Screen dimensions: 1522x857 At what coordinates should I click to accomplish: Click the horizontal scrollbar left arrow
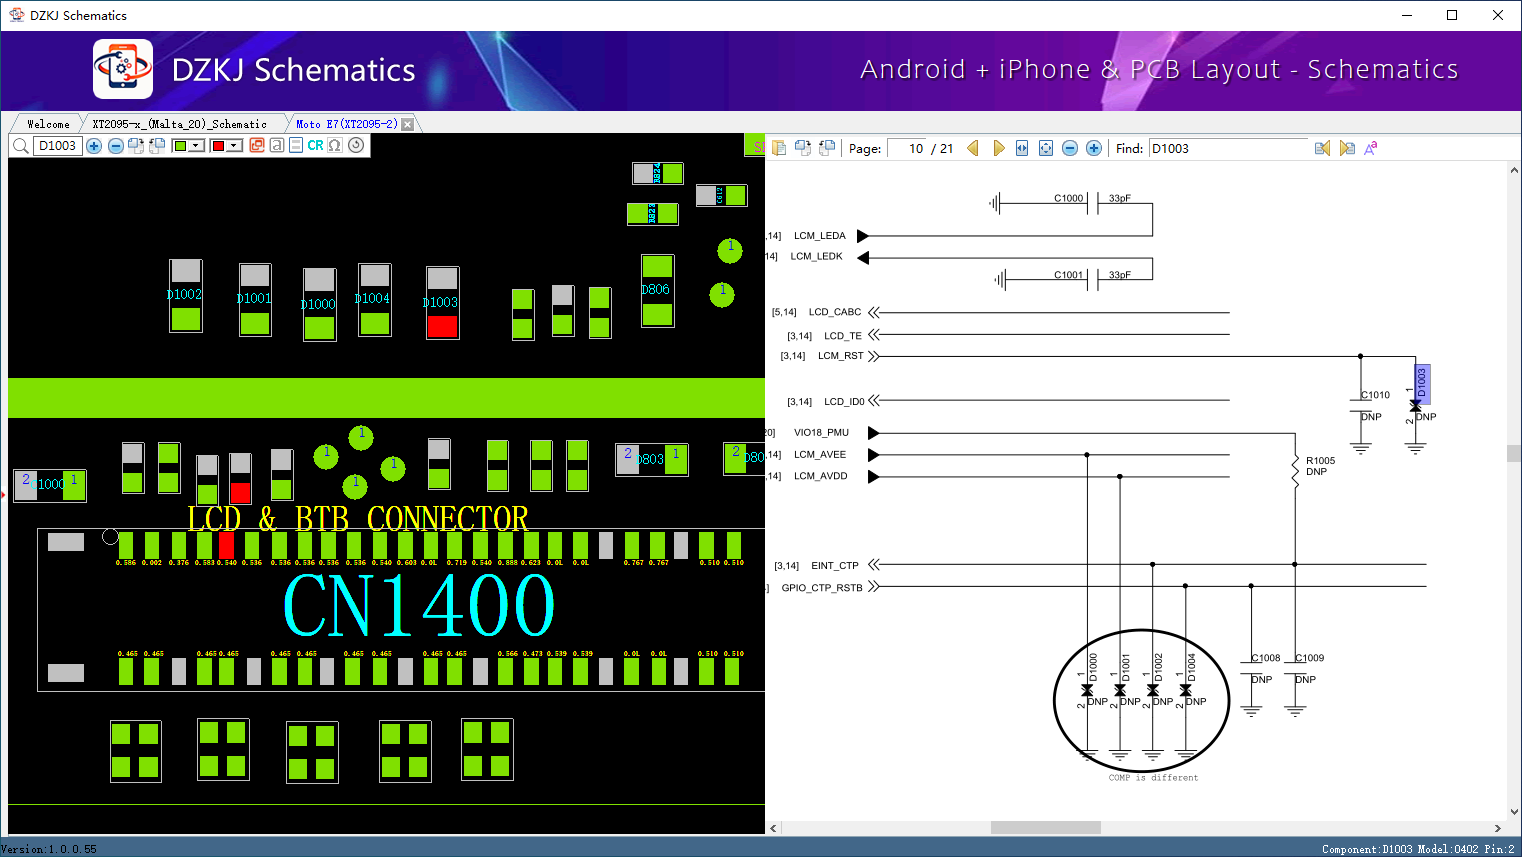(773, 828)
